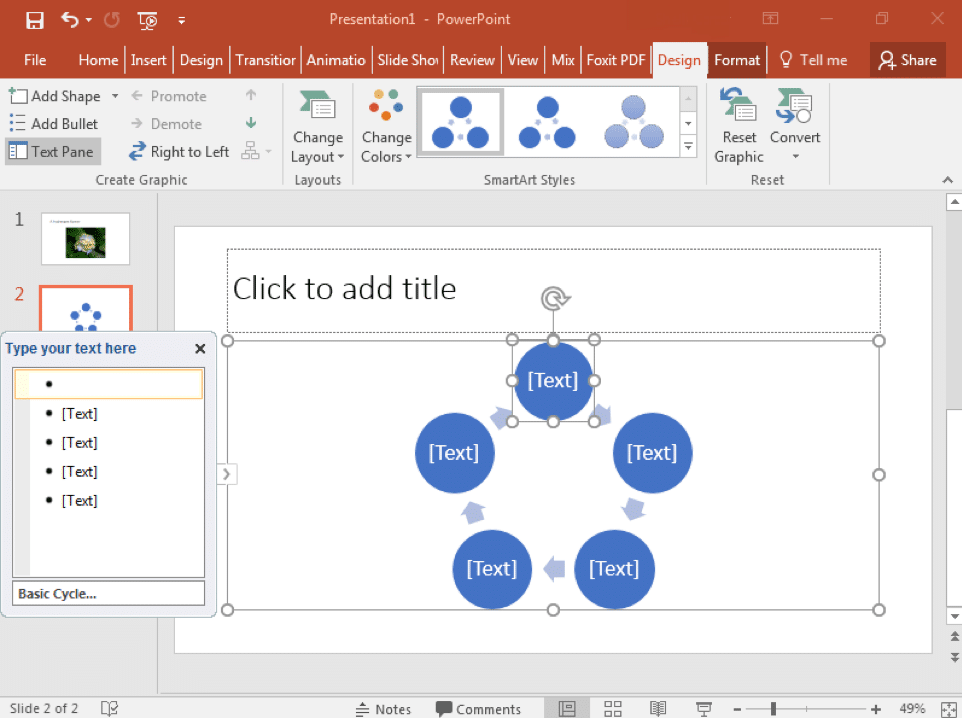Open the Insert ribbon tab
Screen dimensions: 962x718
tap(148, 60)
